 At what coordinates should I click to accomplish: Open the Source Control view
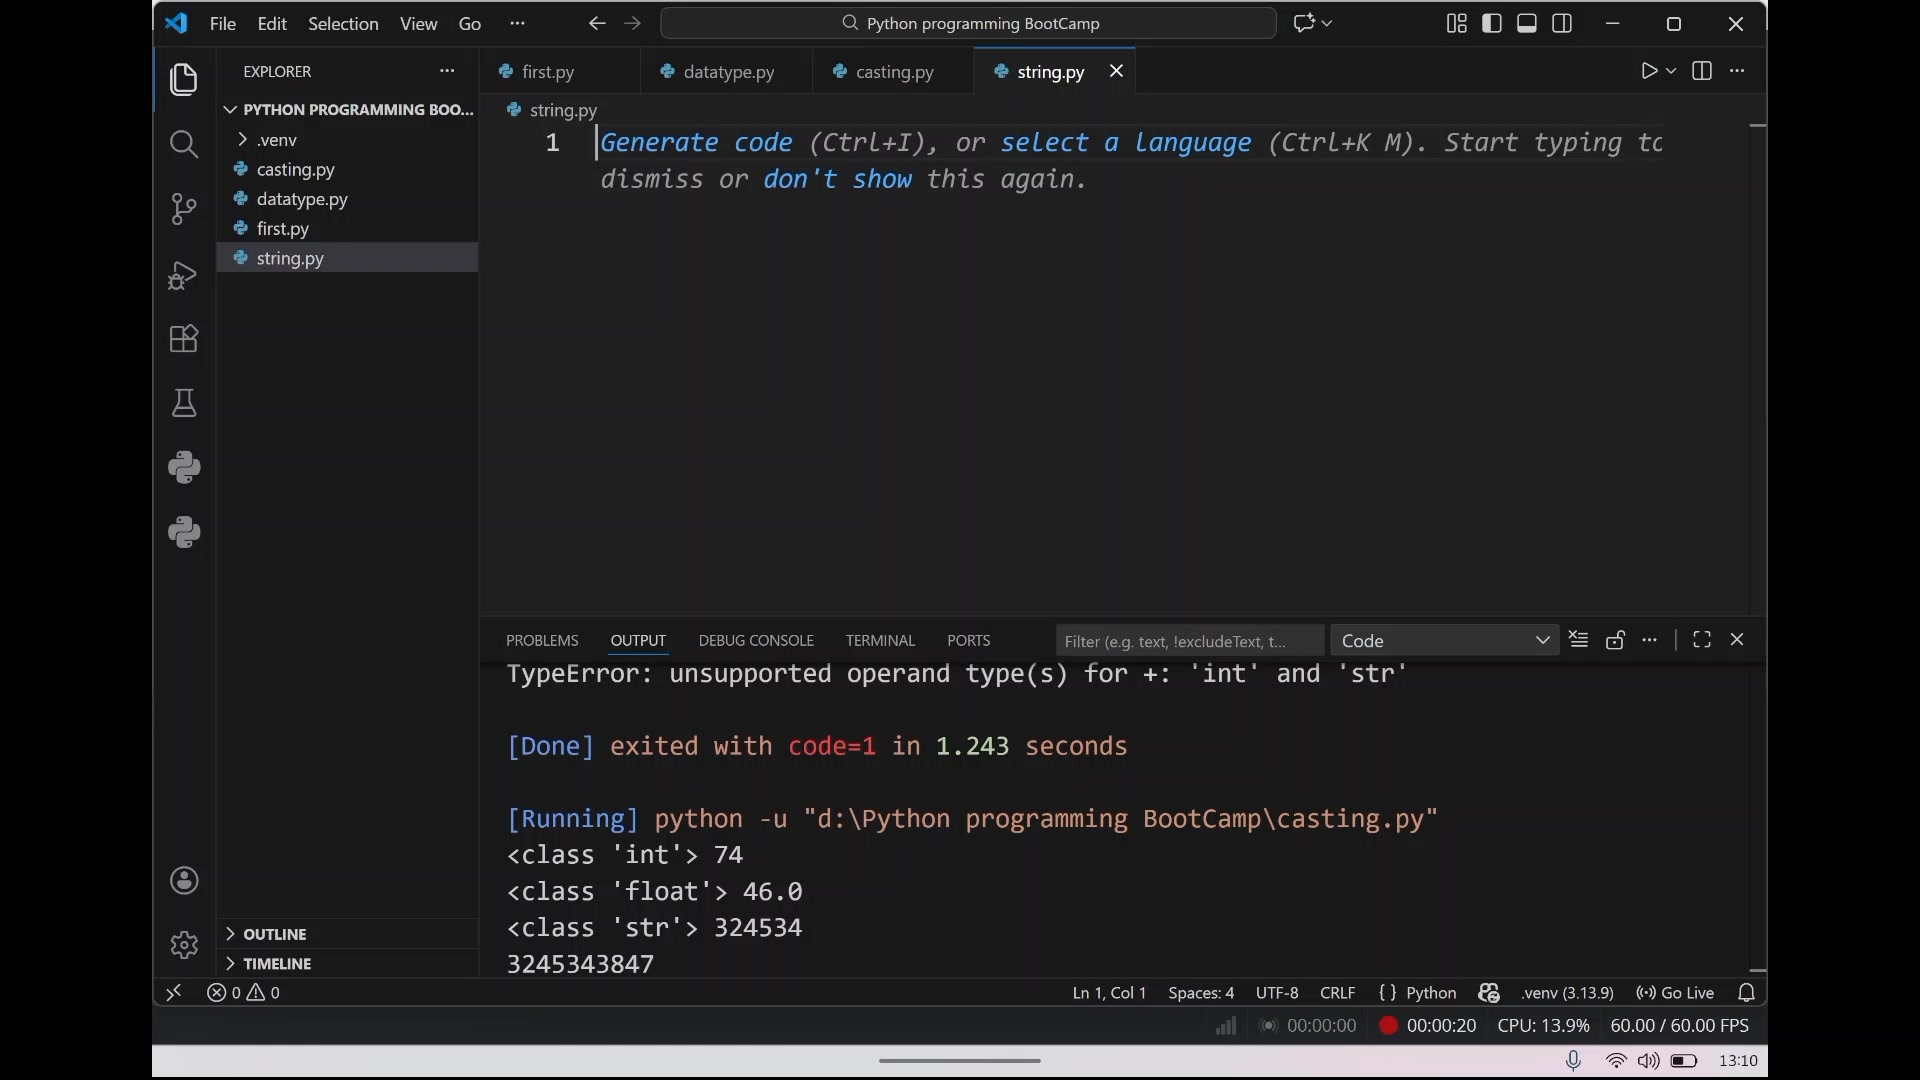click(x=184, y=209)
